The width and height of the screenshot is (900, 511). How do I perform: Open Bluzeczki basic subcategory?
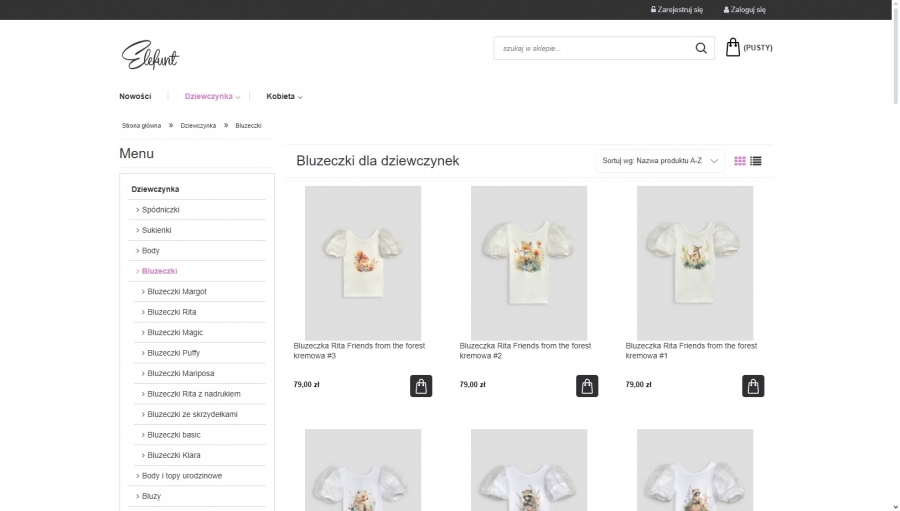click(x=174, y=435)
